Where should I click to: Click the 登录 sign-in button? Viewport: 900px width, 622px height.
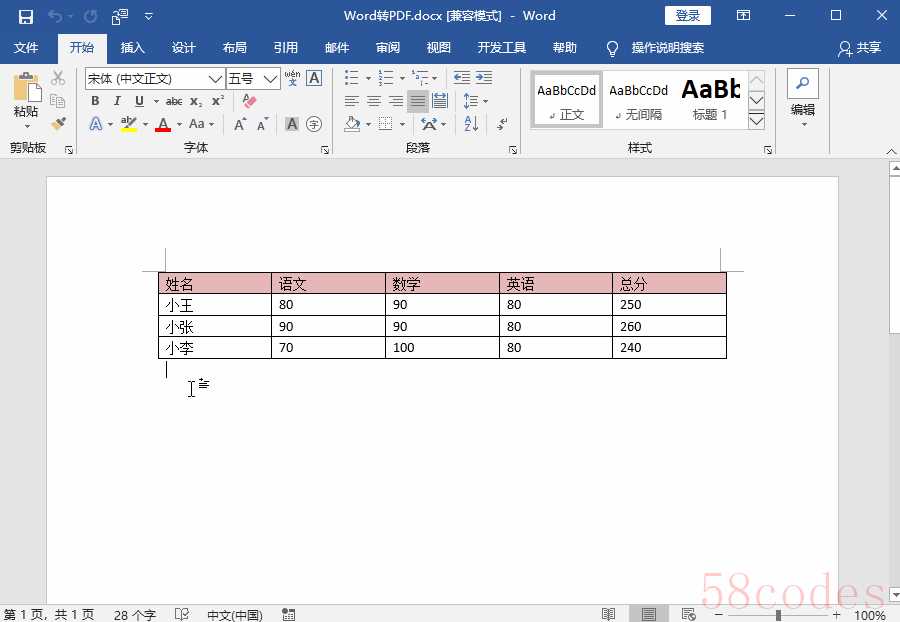coord(687,16)
